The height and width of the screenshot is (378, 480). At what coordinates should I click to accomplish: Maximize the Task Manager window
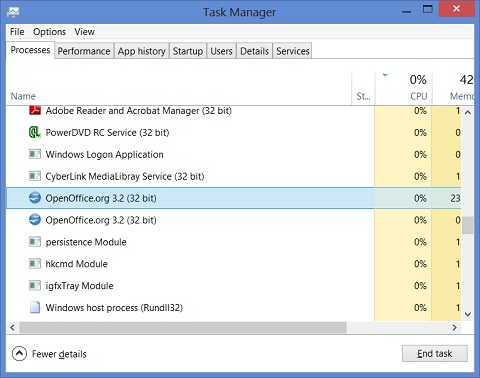tap(427, 9)
